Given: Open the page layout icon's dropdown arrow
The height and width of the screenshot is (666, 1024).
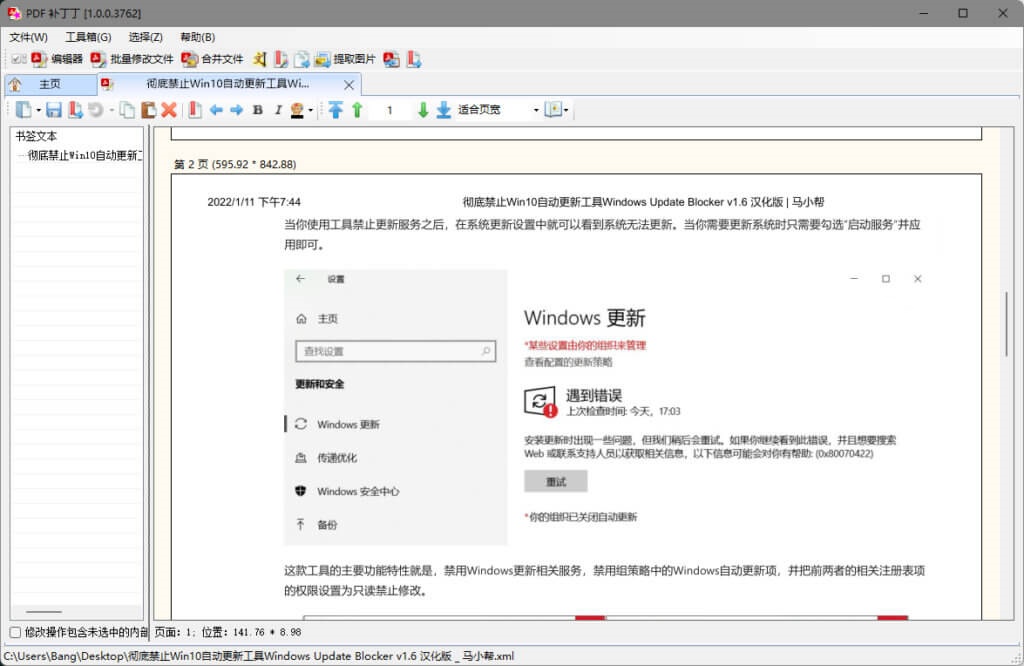Looking at the screenshot, I should [566, 110].
